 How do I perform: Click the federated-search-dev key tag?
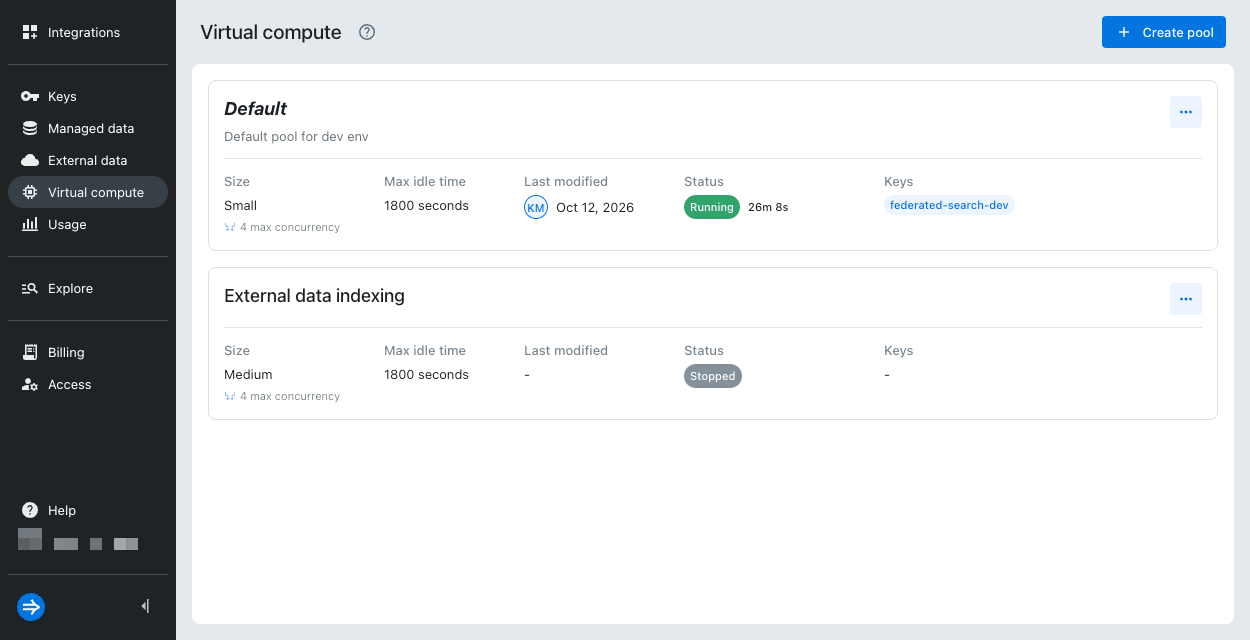point(949,206)
